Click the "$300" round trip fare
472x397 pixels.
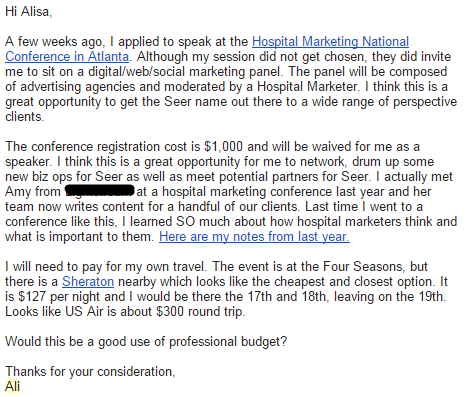click(170, 312)
